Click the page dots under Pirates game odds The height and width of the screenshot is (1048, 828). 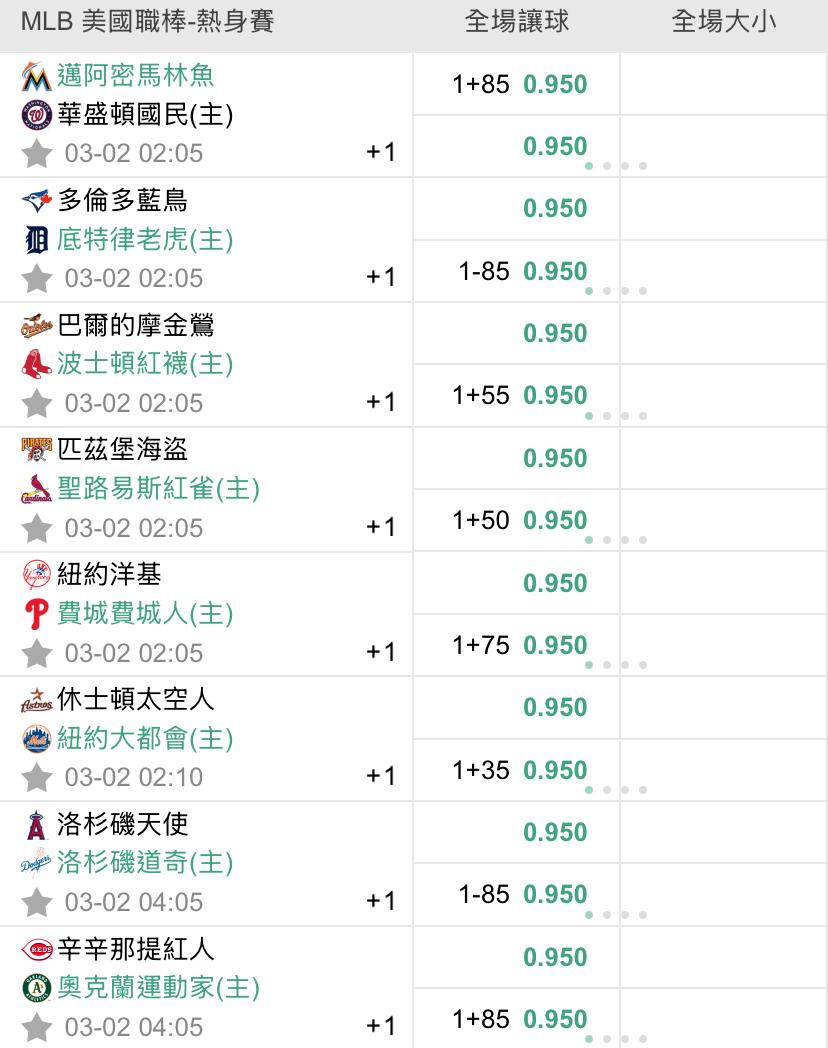(616, 540)
